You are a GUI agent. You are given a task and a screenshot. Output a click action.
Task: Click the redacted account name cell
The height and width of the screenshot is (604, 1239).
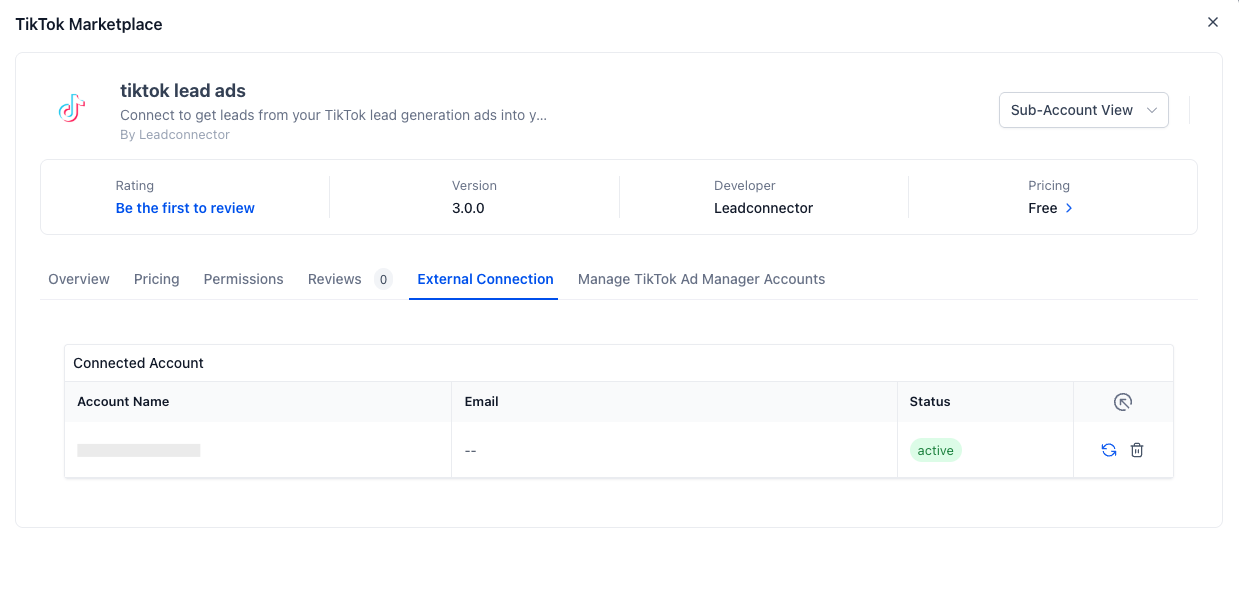pyautogui.click(x=139, y=450)
